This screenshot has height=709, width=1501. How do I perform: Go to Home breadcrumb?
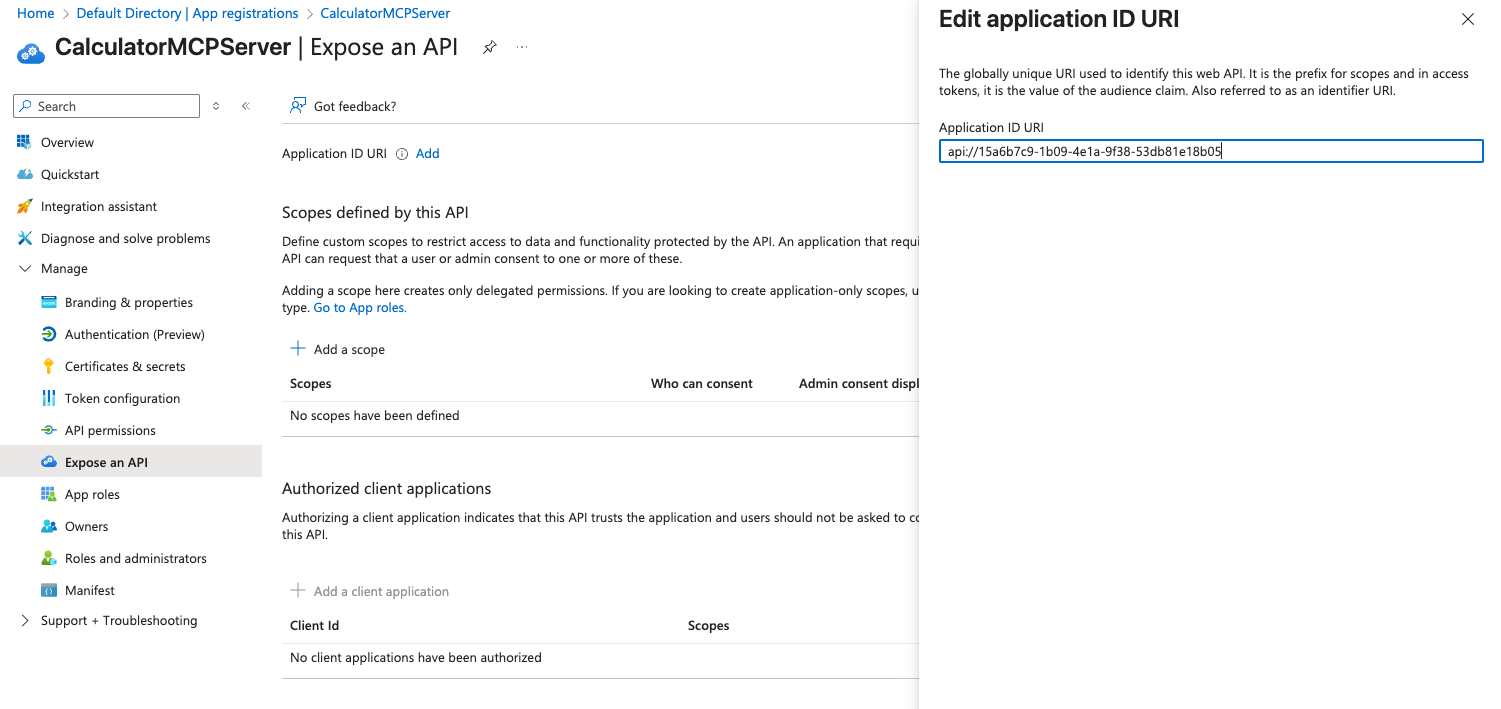[x=36, y=13]
